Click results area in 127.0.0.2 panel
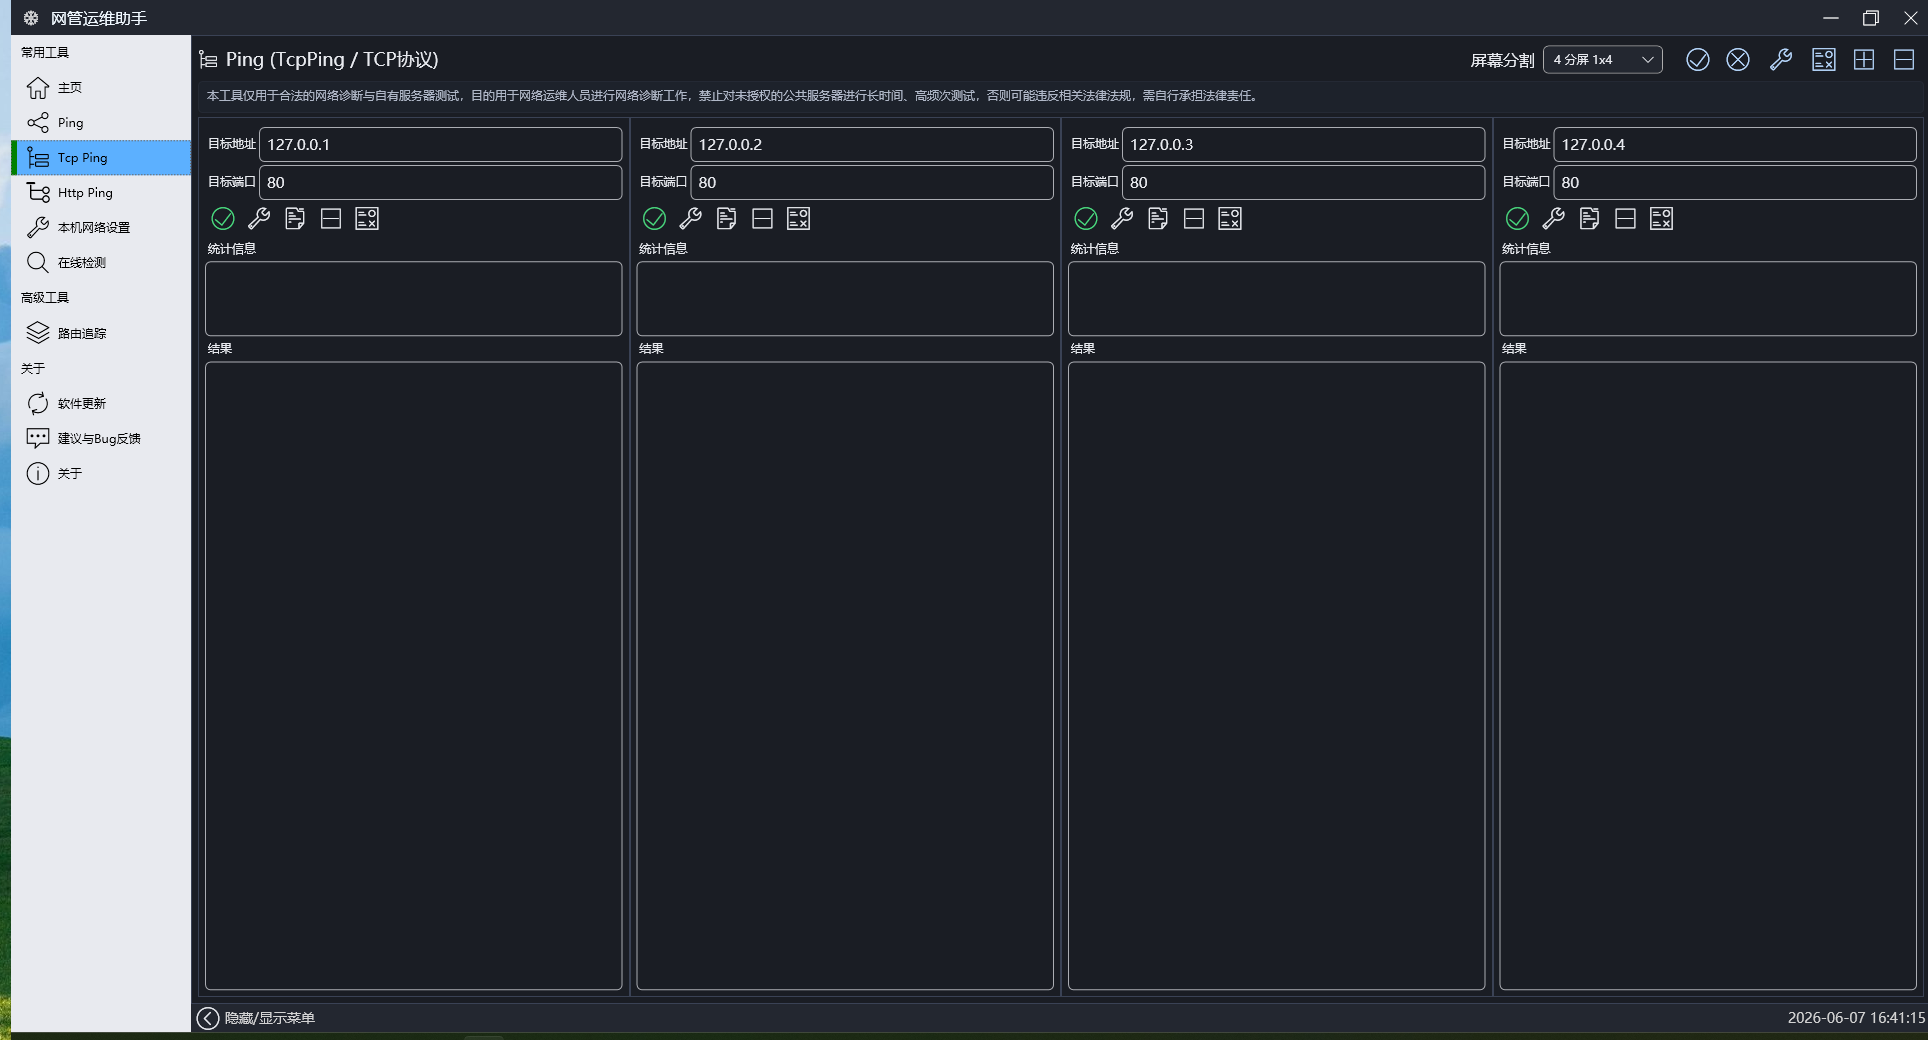 tap(845, 676)
